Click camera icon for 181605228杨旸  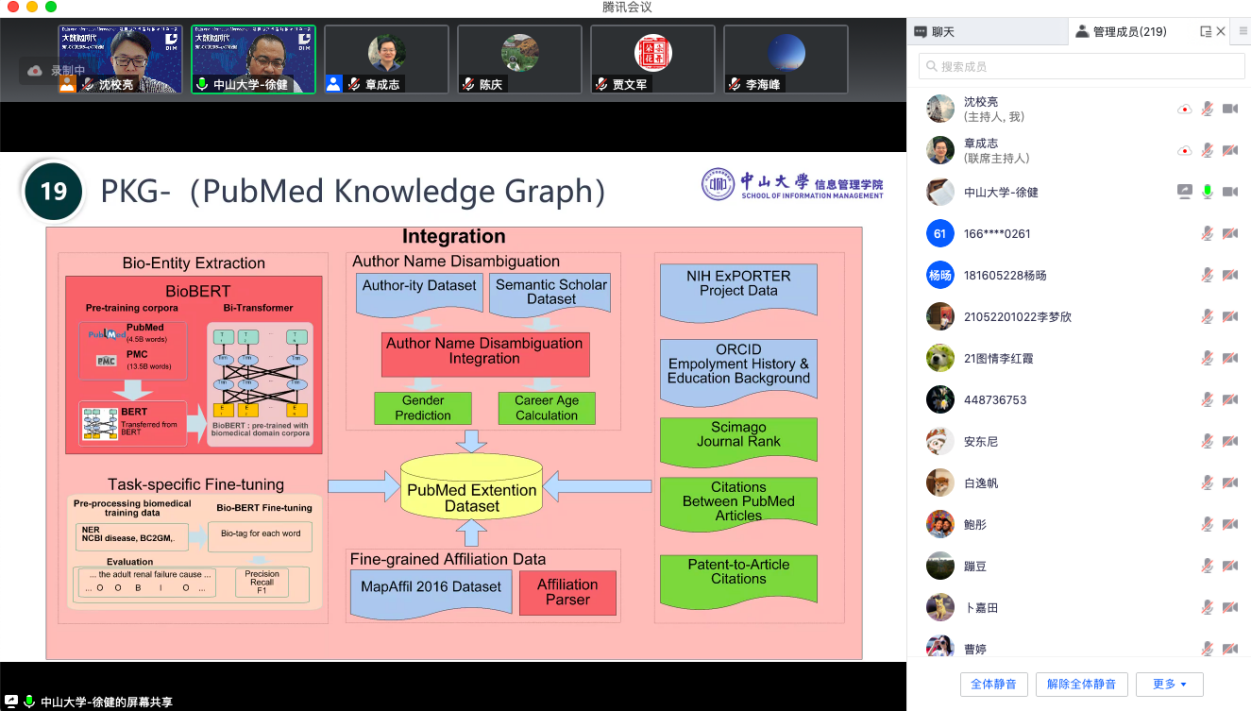point(1230,275)
